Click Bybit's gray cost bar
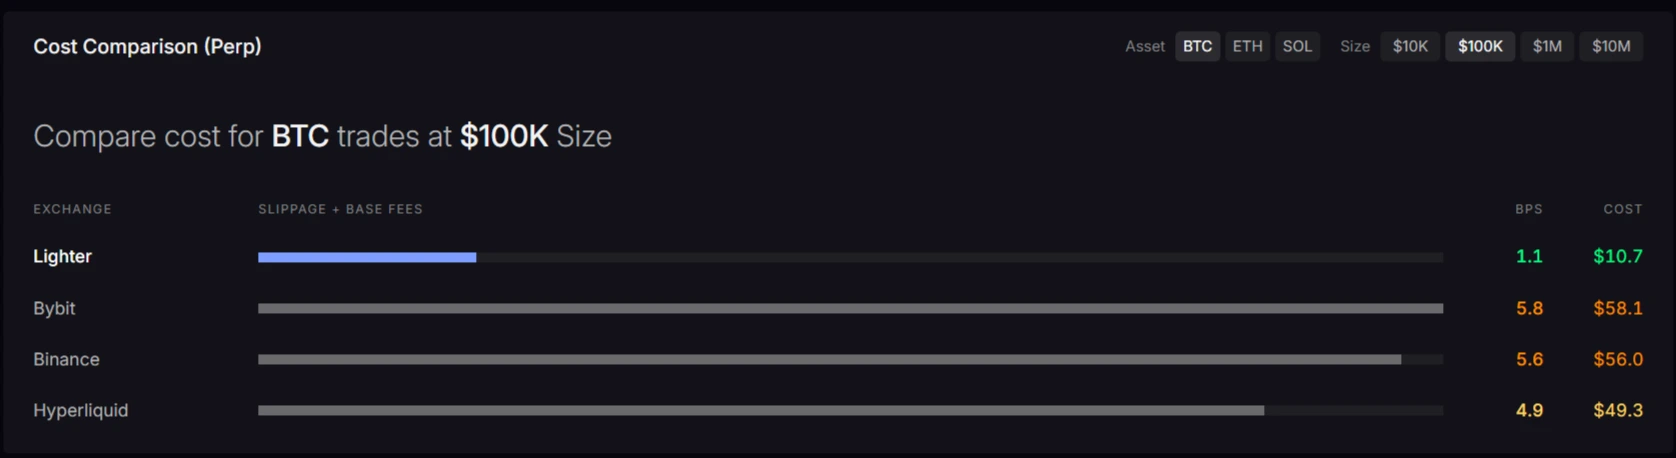 coord(850,308)
